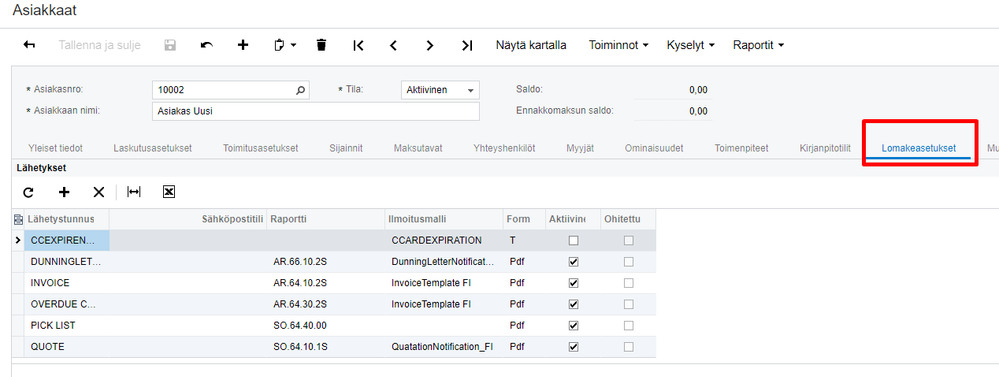Image resolution: width=999 pixels, height=377 pixels.
Task: Open the Tila dropdown
Action: pos(471,90)
